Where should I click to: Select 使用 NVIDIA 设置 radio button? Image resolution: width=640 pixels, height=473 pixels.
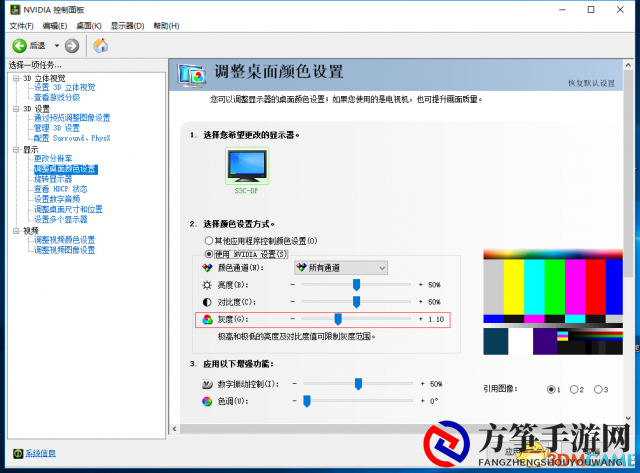coord(209,254)
